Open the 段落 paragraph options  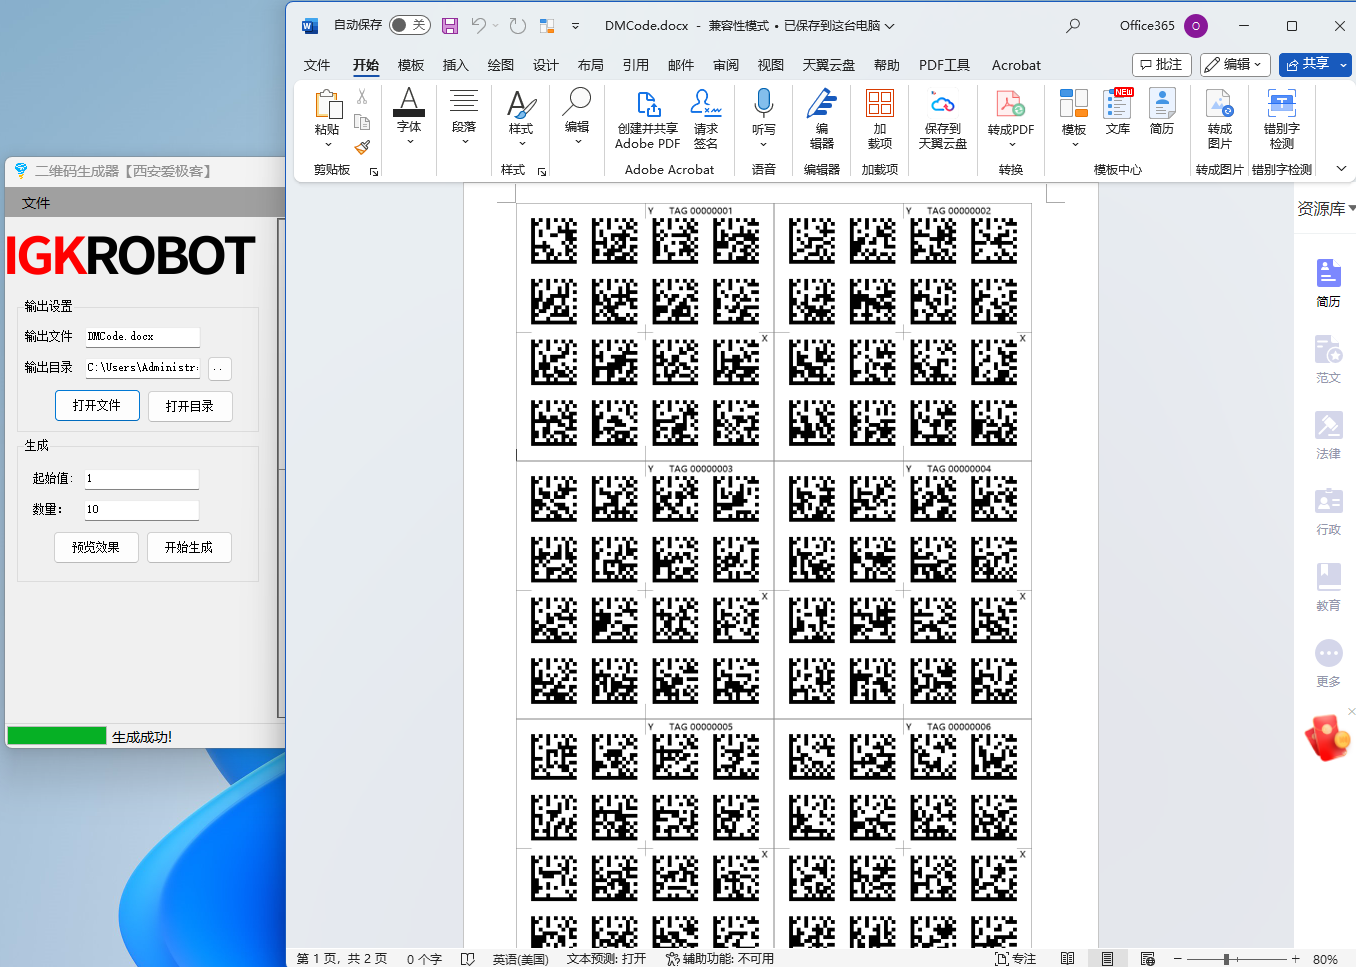[x=464, y=115]
